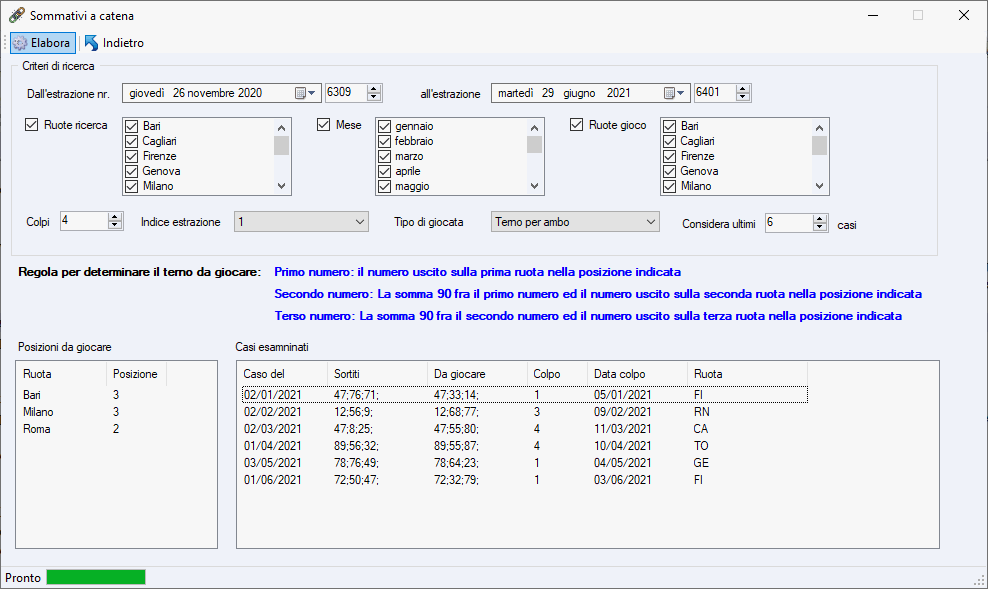The image size is (988, 589).
Task: Click the Sortiti value 78;76;49;
Action: (356, 463)
